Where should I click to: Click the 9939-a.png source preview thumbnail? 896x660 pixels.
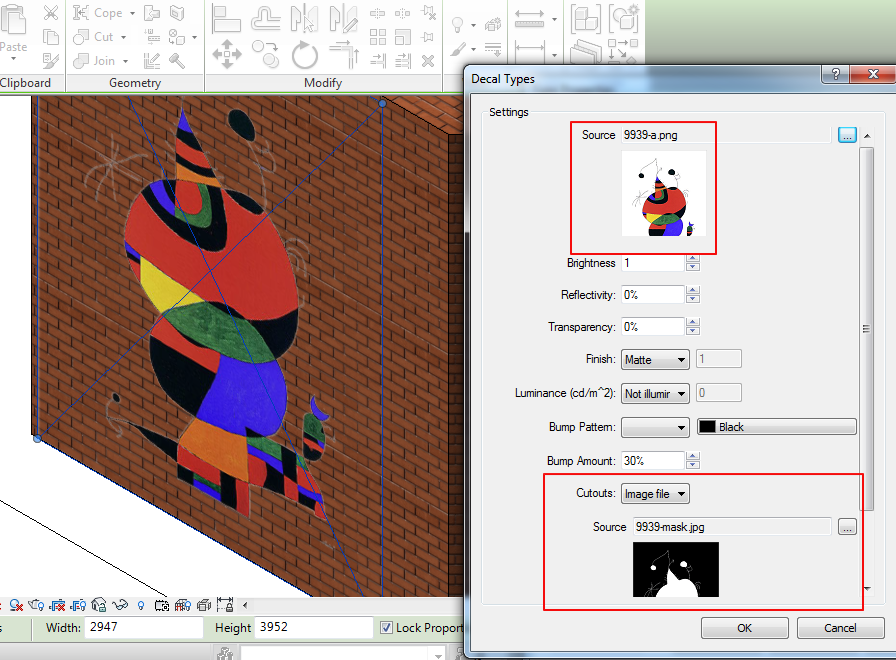point(664,193)
